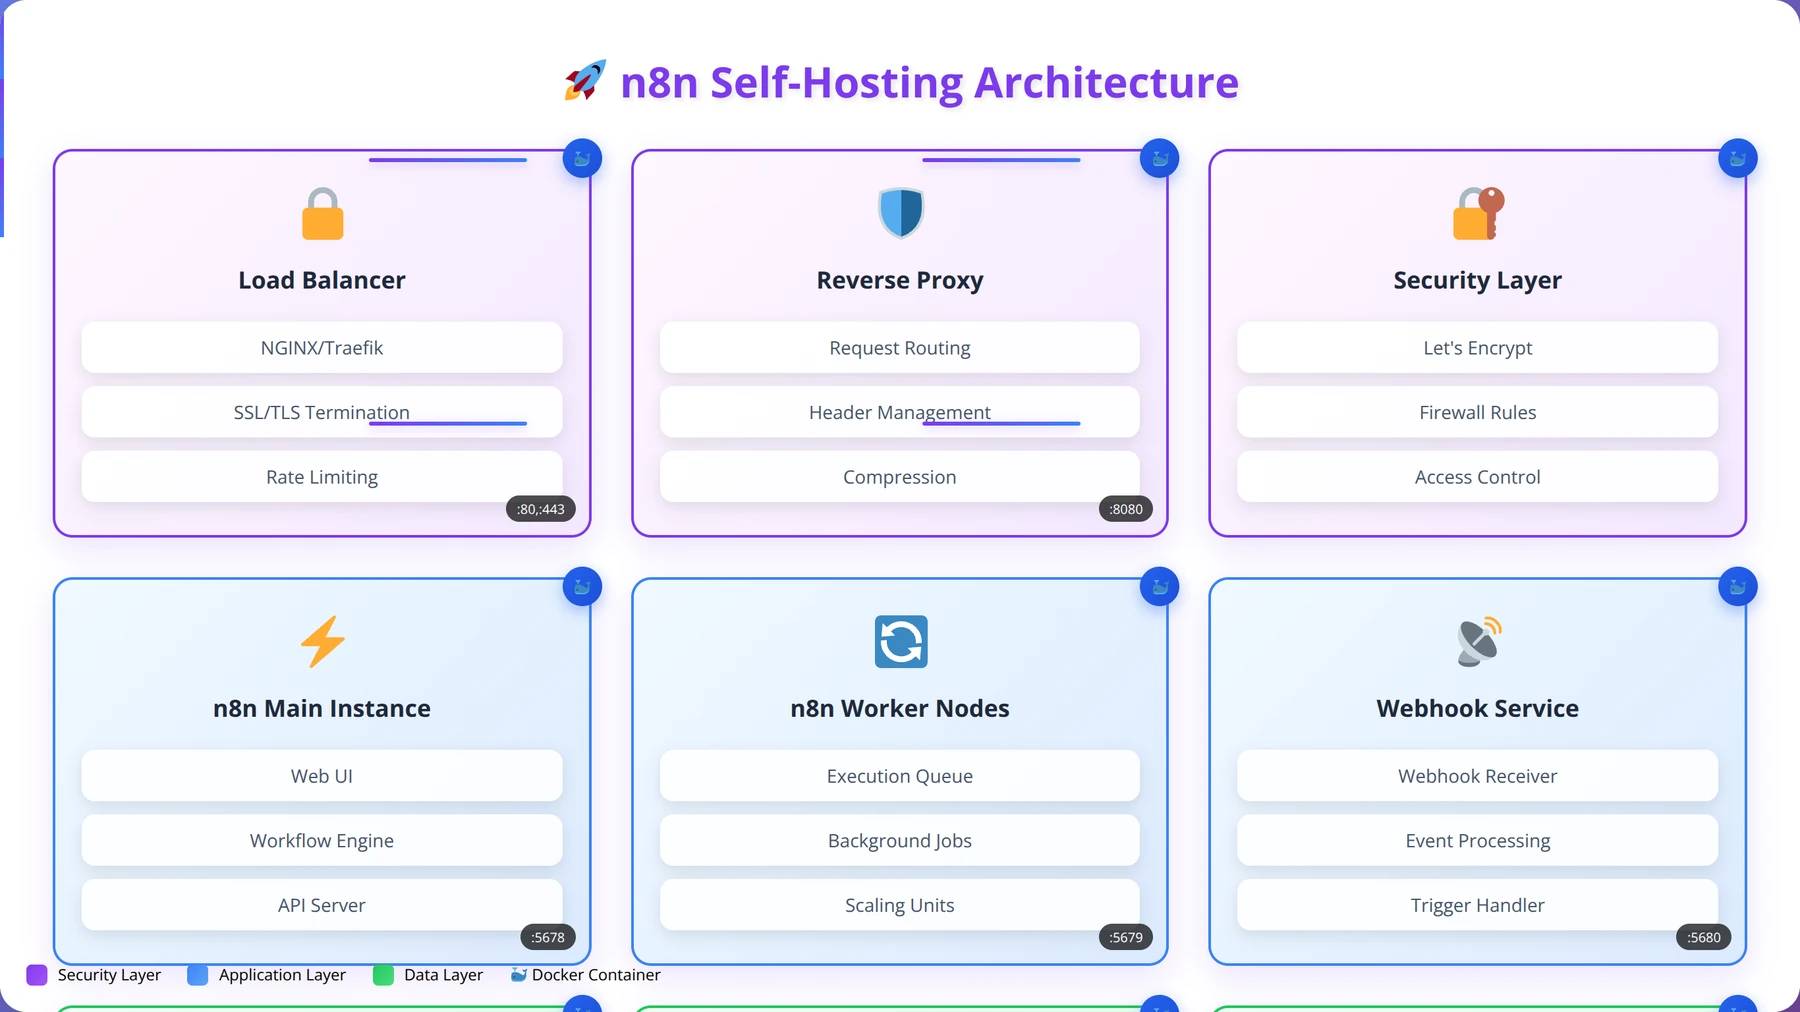Image resolution: width=1800 pixels, height=1012 pixels.
Task: Click the Security Layer legend label
Action: click(109, 975)
